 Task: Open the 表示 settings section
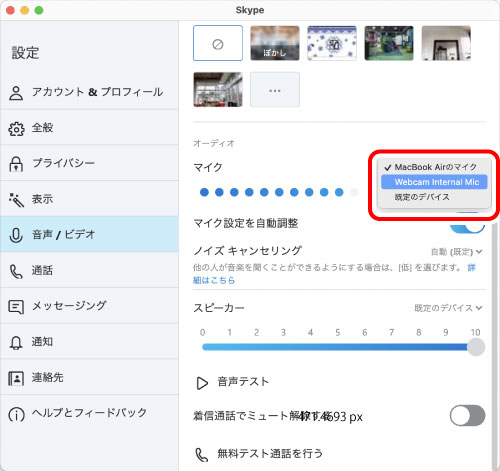[89, 199]
